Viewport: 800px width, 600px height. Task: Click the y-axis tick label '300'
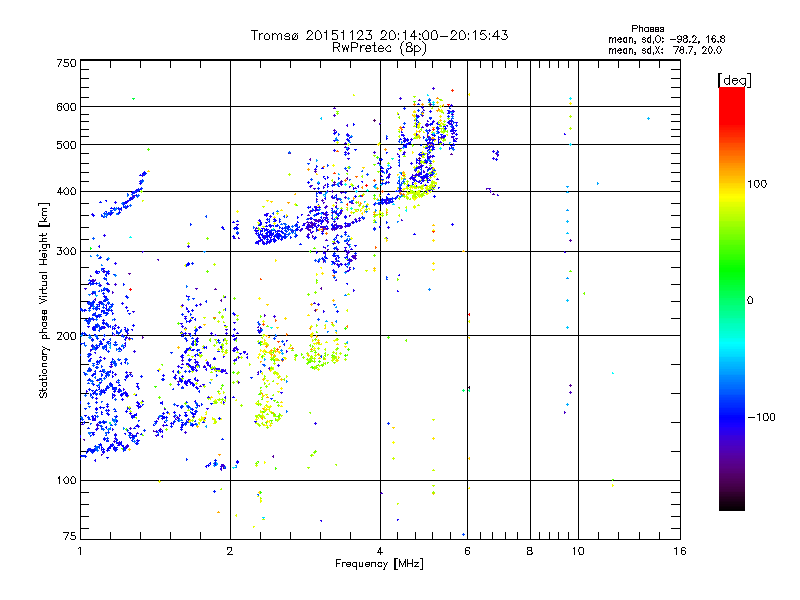click(x=66, y=251)
